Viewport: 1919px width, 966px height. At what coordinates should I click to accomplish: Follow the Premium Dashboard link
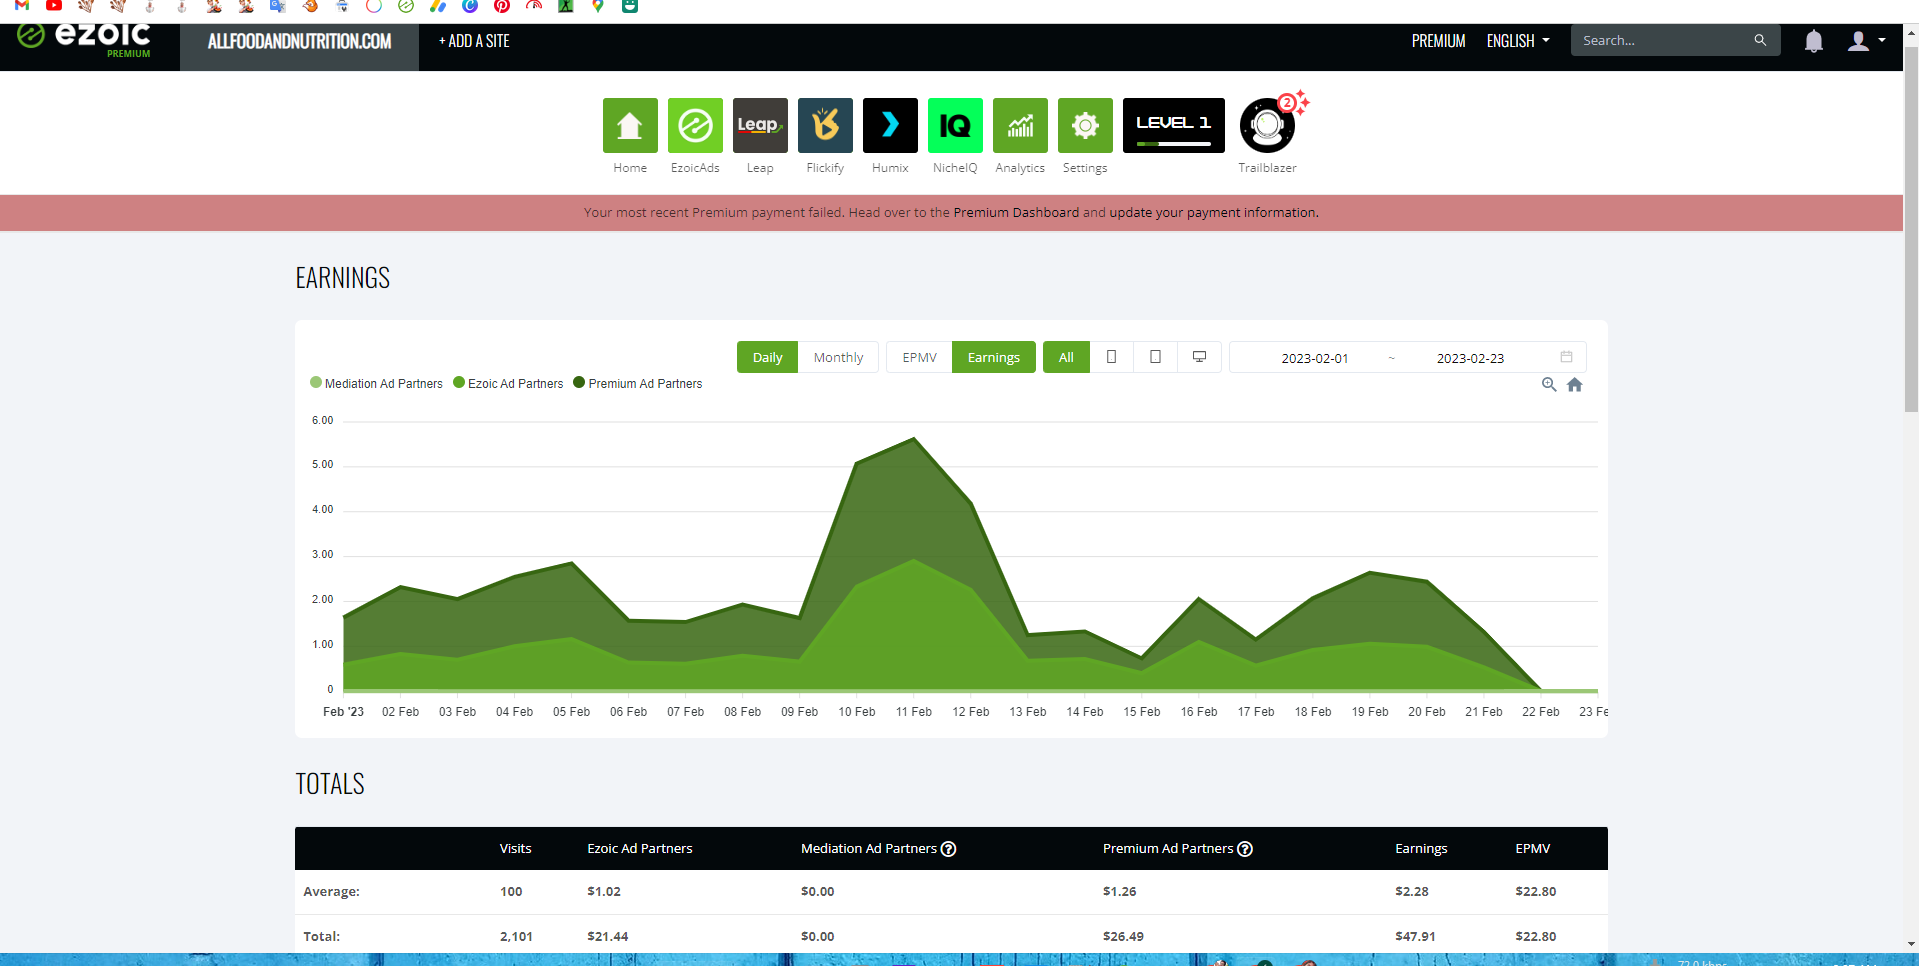click(1016, 212)
